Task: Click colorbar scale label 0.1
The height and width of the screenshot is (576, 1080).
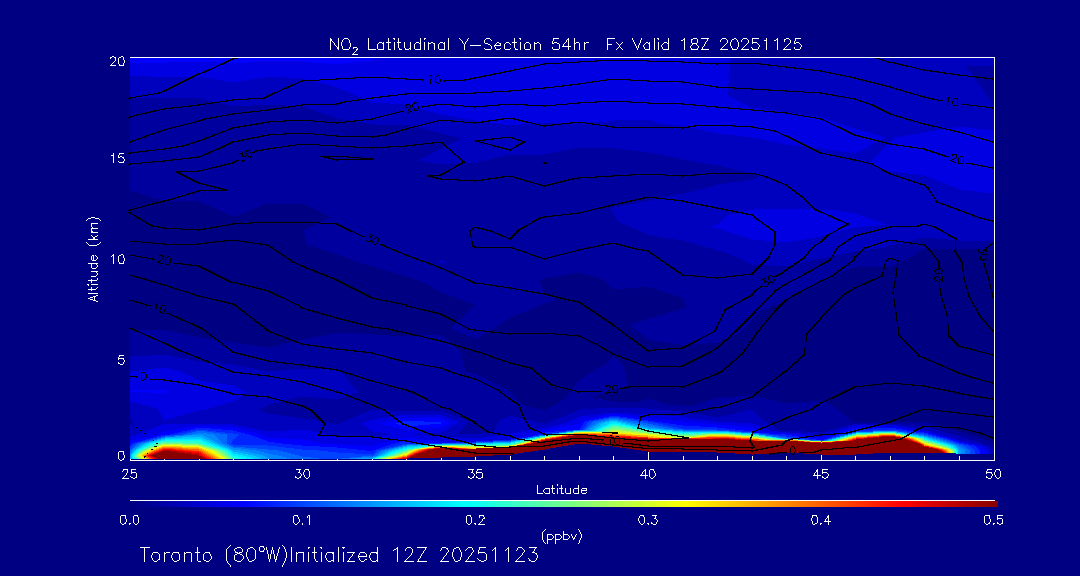Action: pos(302,521)
